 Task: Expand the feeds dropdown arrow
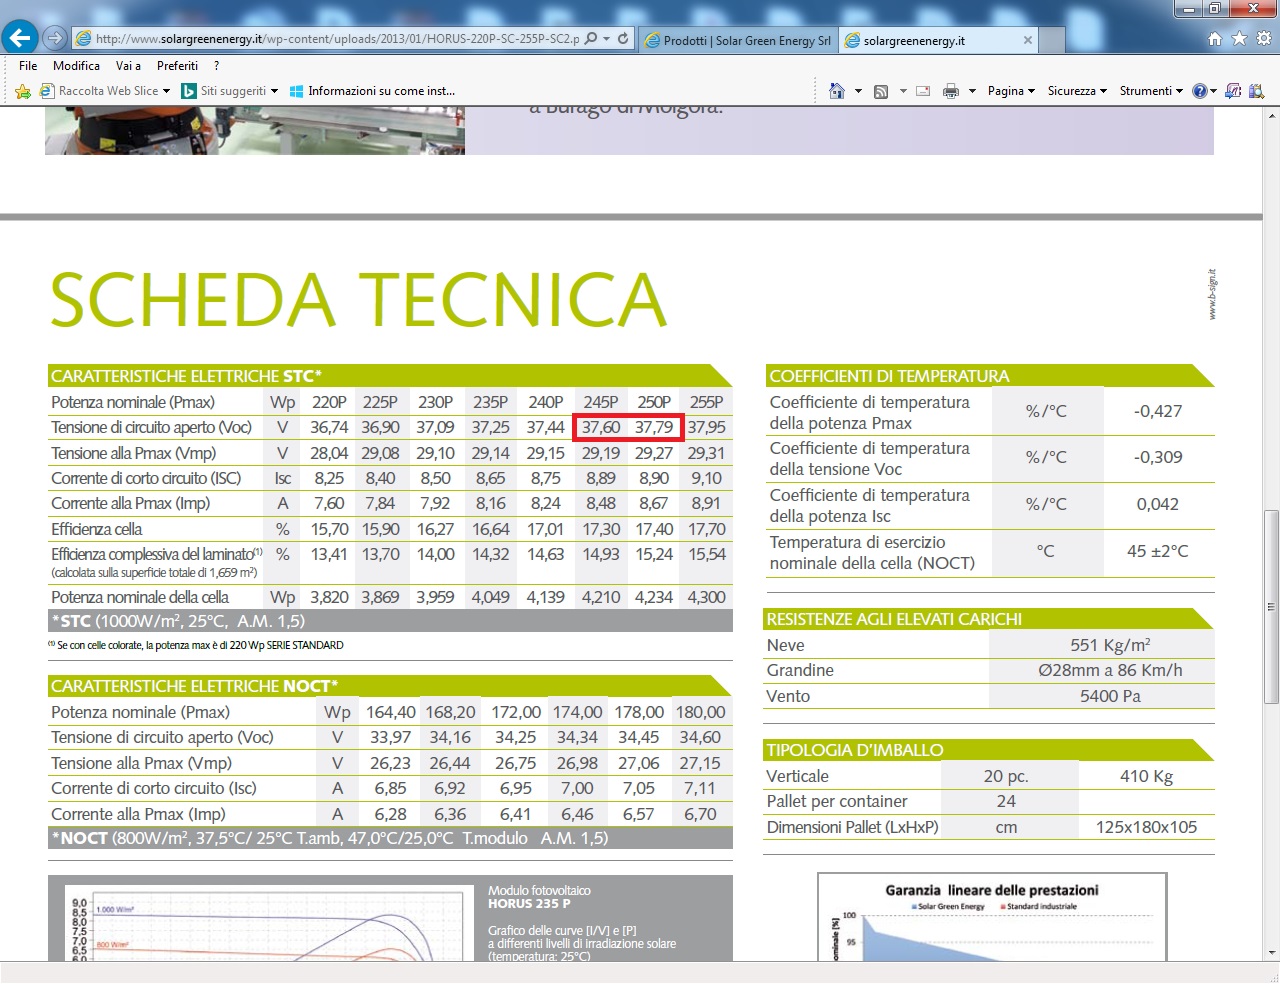pyautogui.click(x=903, y=91)
